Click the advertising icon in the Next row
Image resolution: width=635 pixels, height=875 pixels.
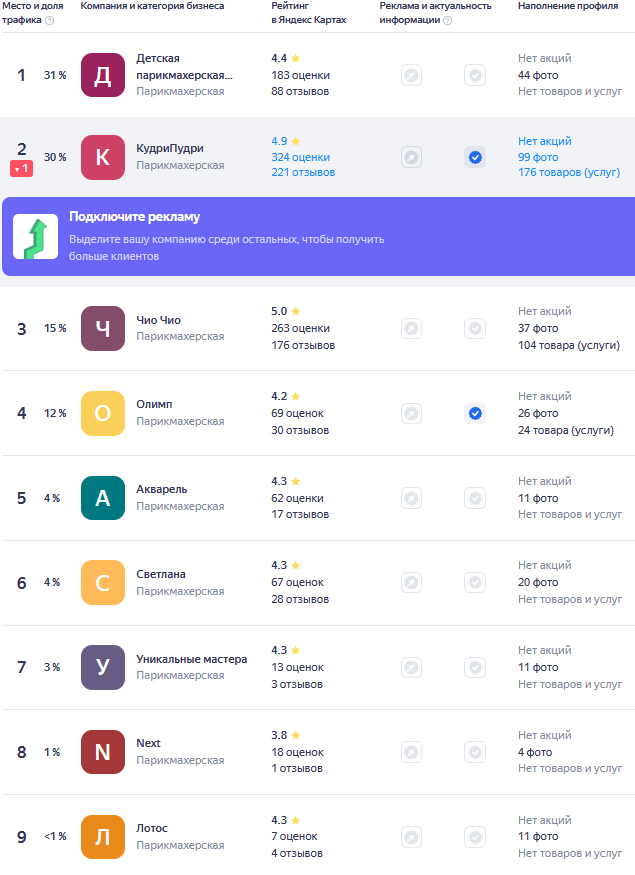(411, 752)
